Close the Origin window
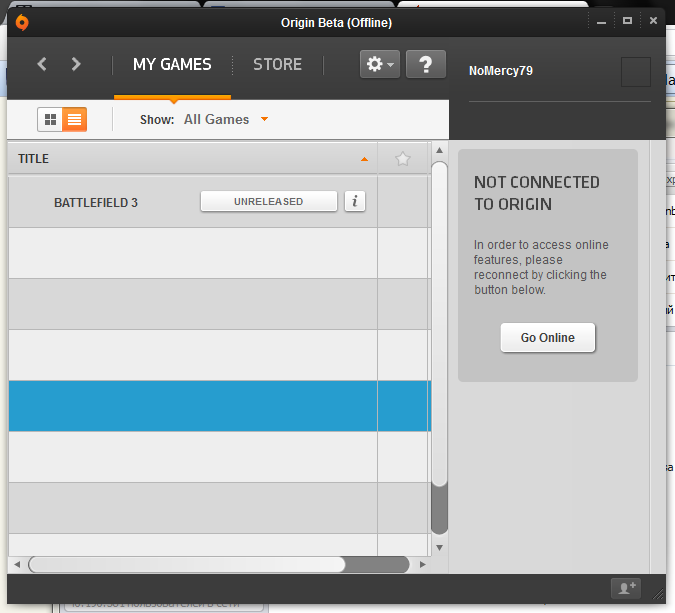The height and width of the screenshot is (613, 675). click(653, 21)
